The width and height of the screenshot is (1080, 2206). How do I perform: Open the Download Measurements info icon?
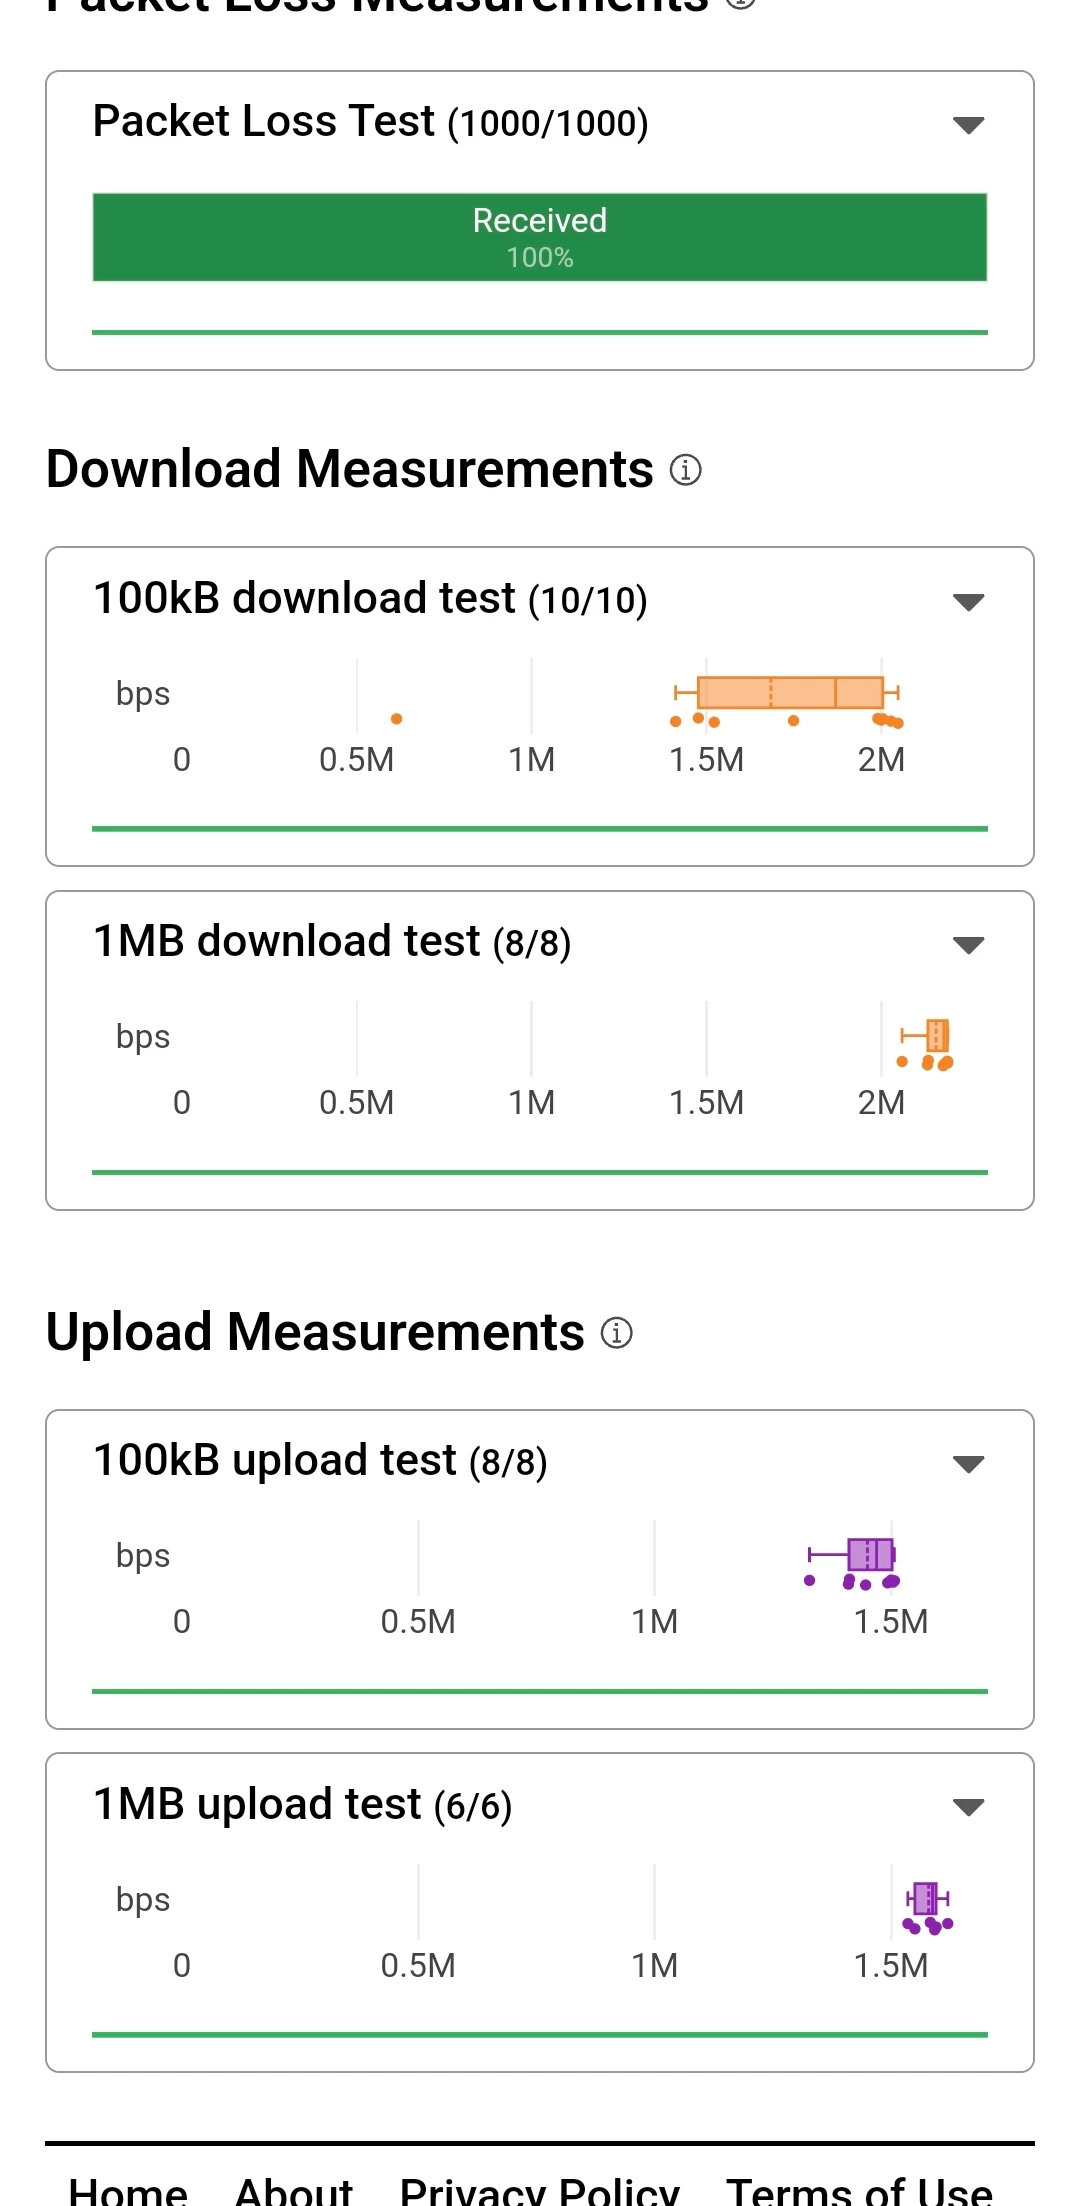(685, 469)
